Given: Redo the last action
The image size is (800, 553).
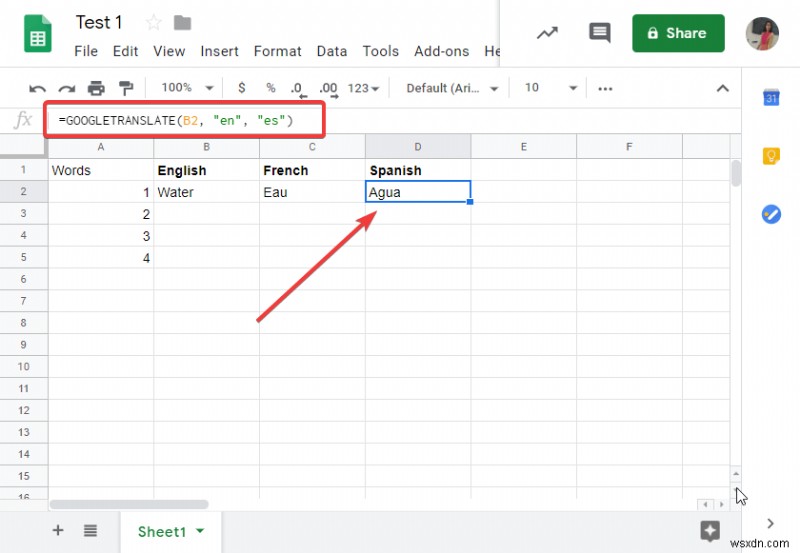Looking at the screenshot, I should pyautogui.click(x=67, y=89).
